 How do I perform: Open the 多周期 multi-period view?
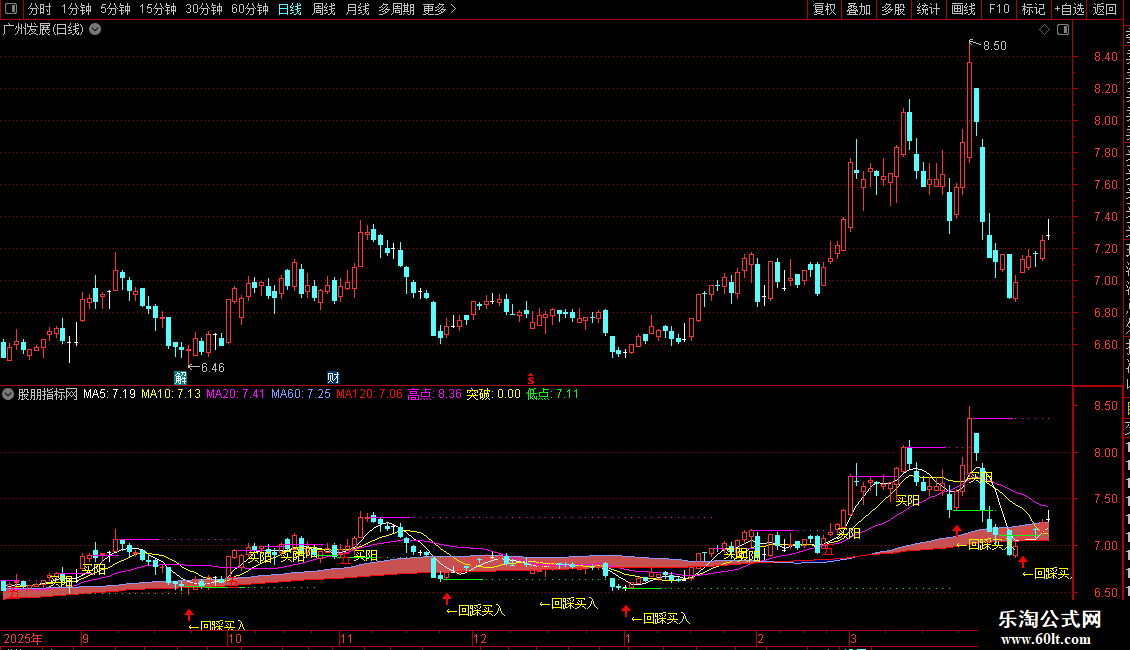point(396,9)
